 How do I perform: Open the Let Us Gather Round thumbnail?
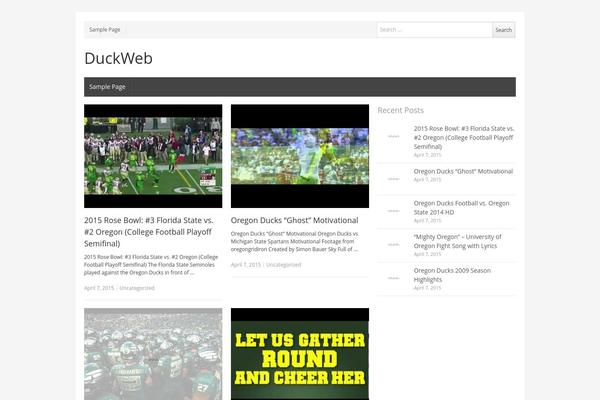click(300, 354)
